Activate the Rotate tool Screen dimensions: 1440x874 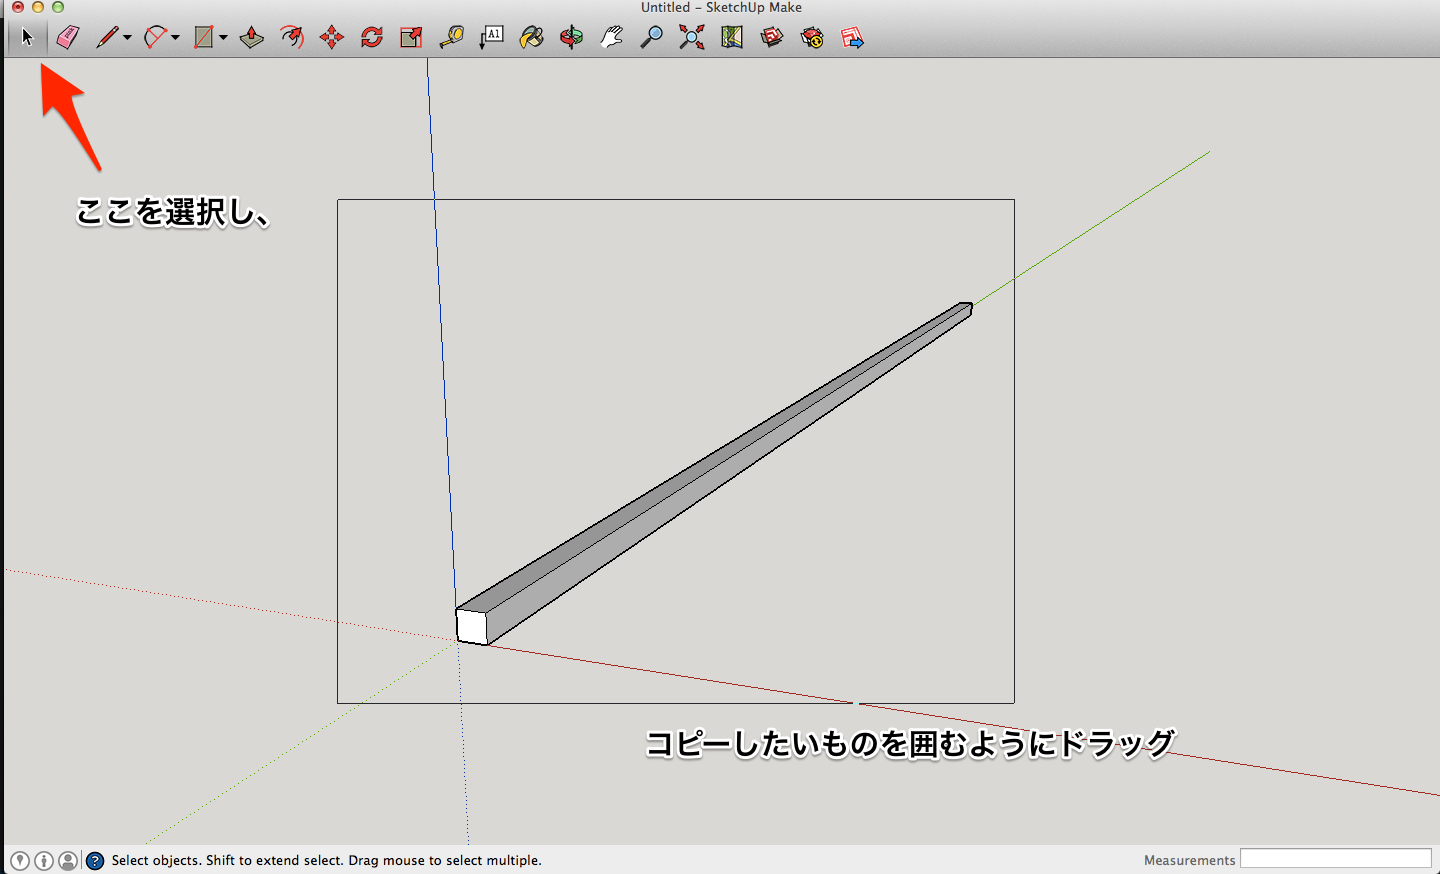372,38
